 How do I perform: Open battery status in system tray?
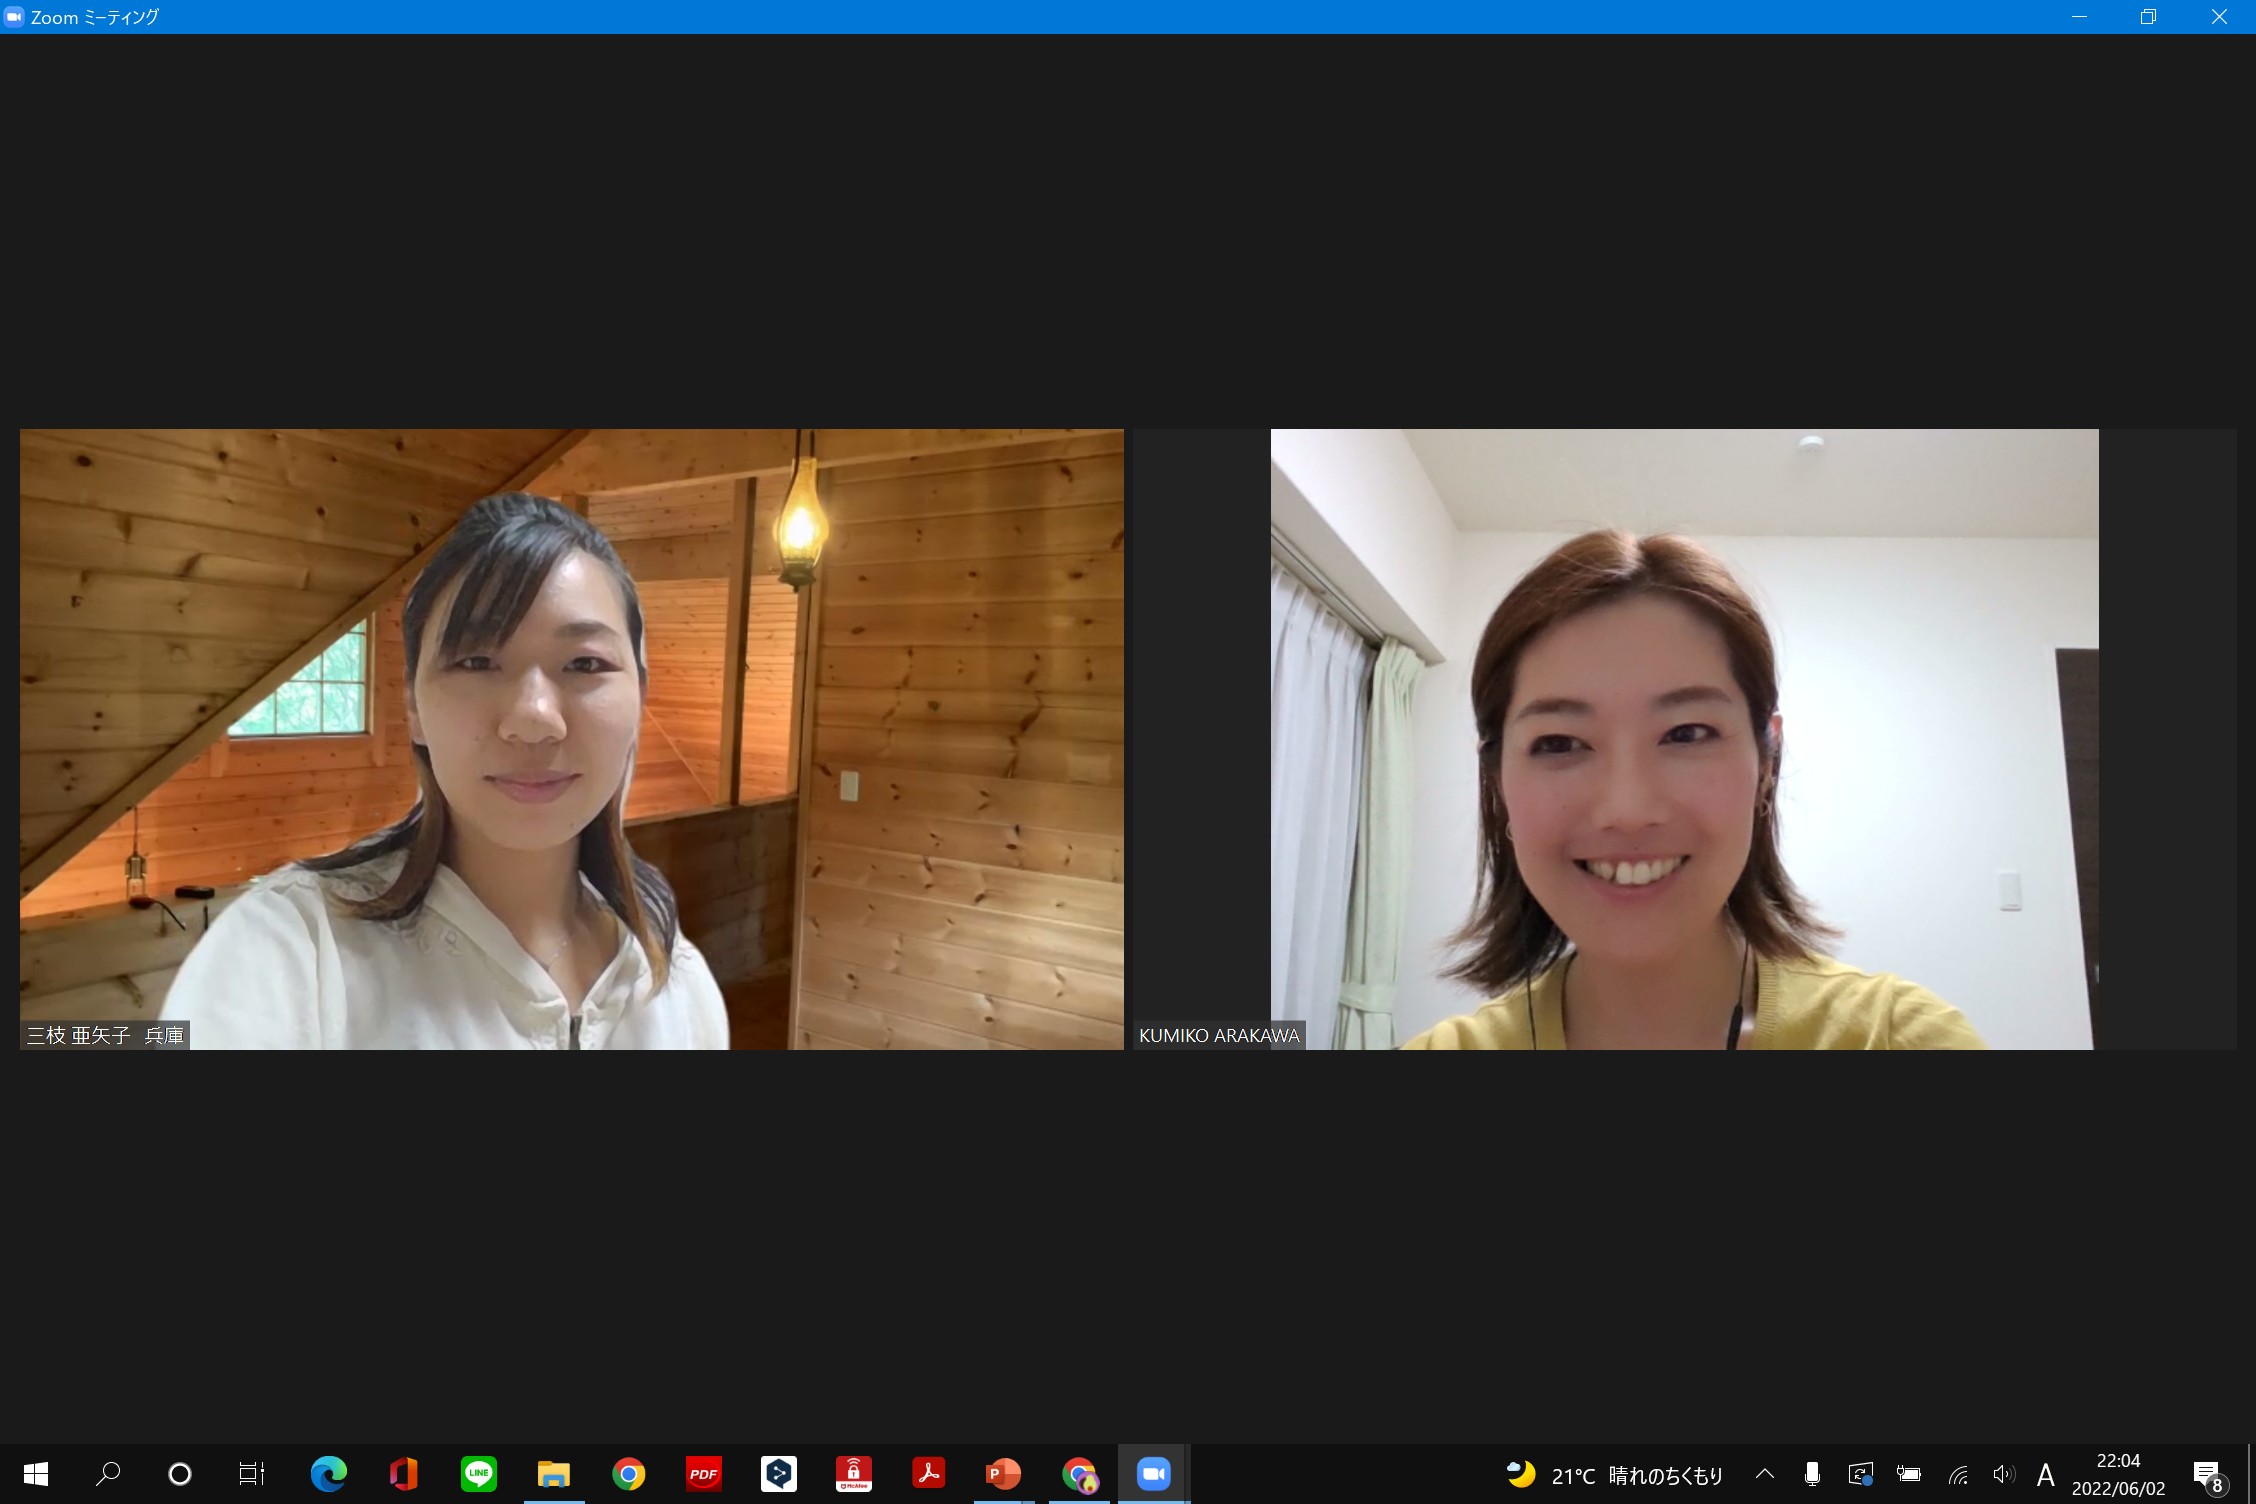1909,1474
